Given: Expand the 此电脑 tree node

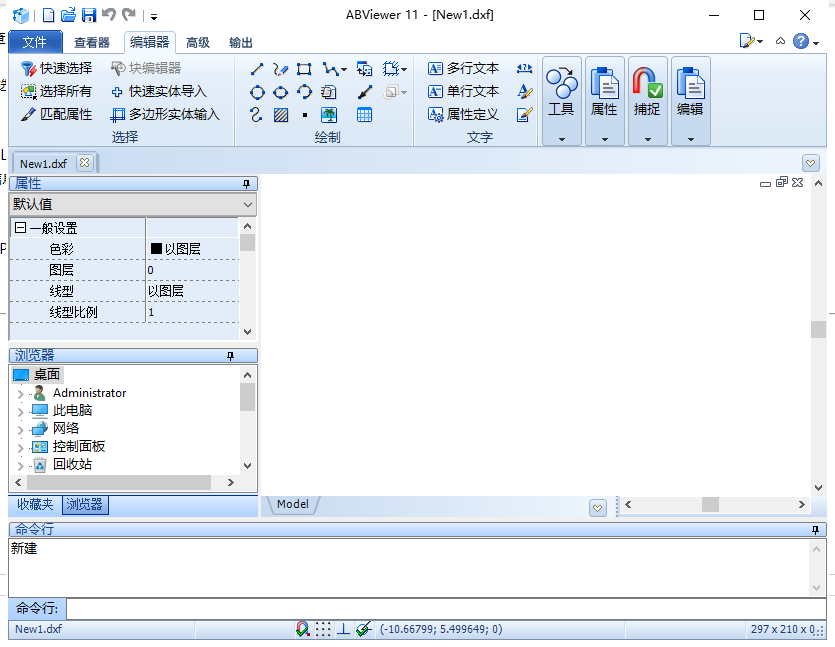Looking at the screenshot, I should [x=20, y=412].
